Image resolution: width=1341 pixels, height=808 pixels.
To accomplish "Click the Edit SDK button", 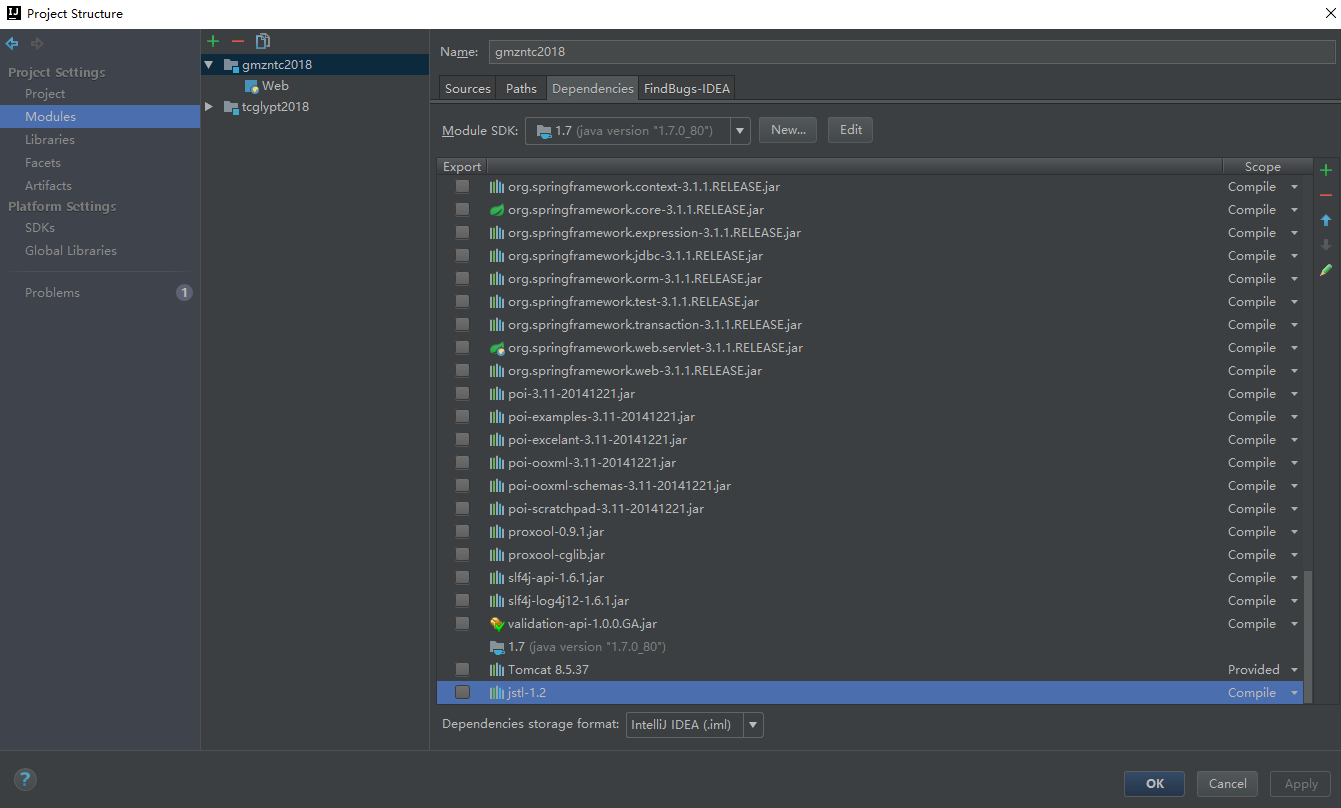I will (851, 130).
